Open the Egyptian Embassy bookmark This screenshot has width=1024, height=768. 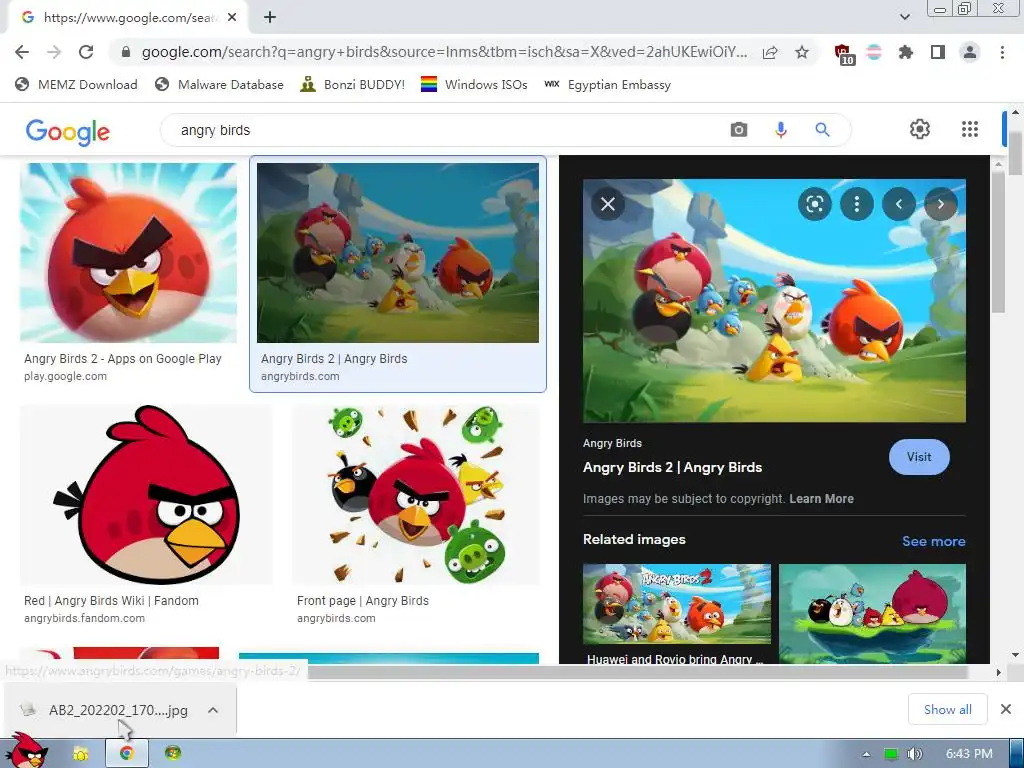pos(607,84)
